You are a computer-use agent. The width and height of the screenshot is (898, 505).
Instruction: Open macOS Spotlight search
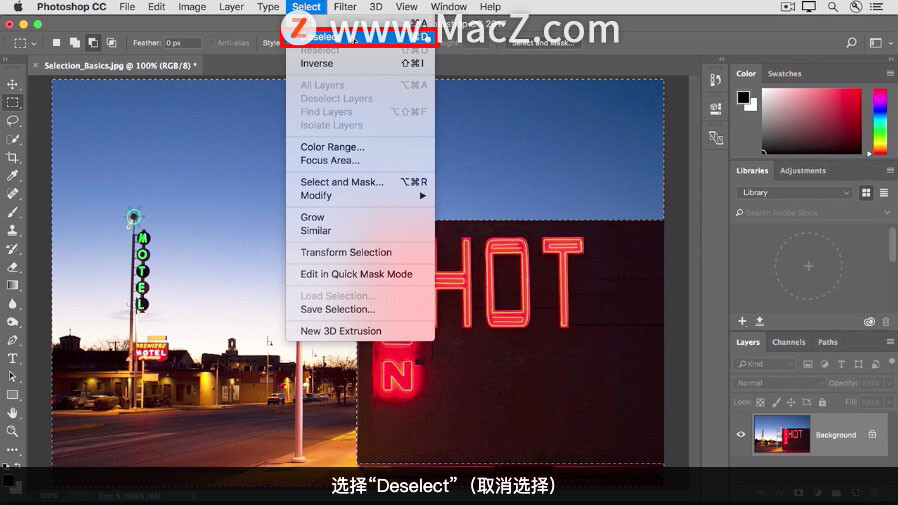(833, 7)
